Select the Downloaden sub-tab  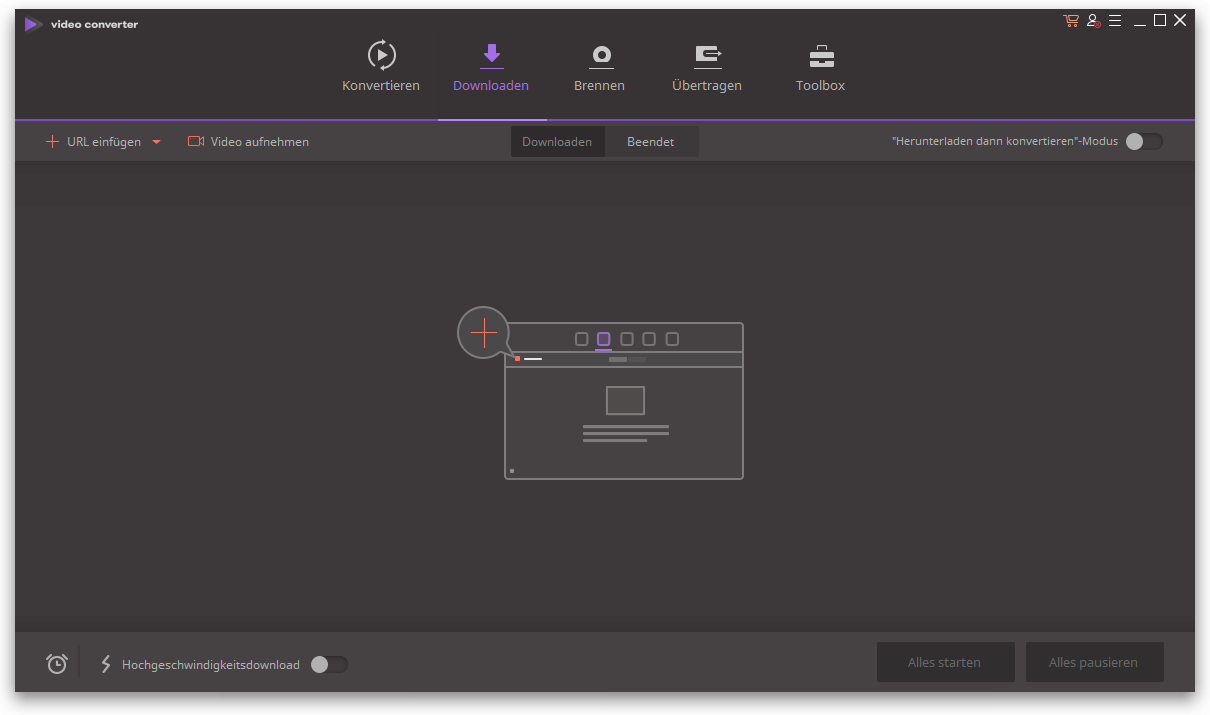coord(557,142)
